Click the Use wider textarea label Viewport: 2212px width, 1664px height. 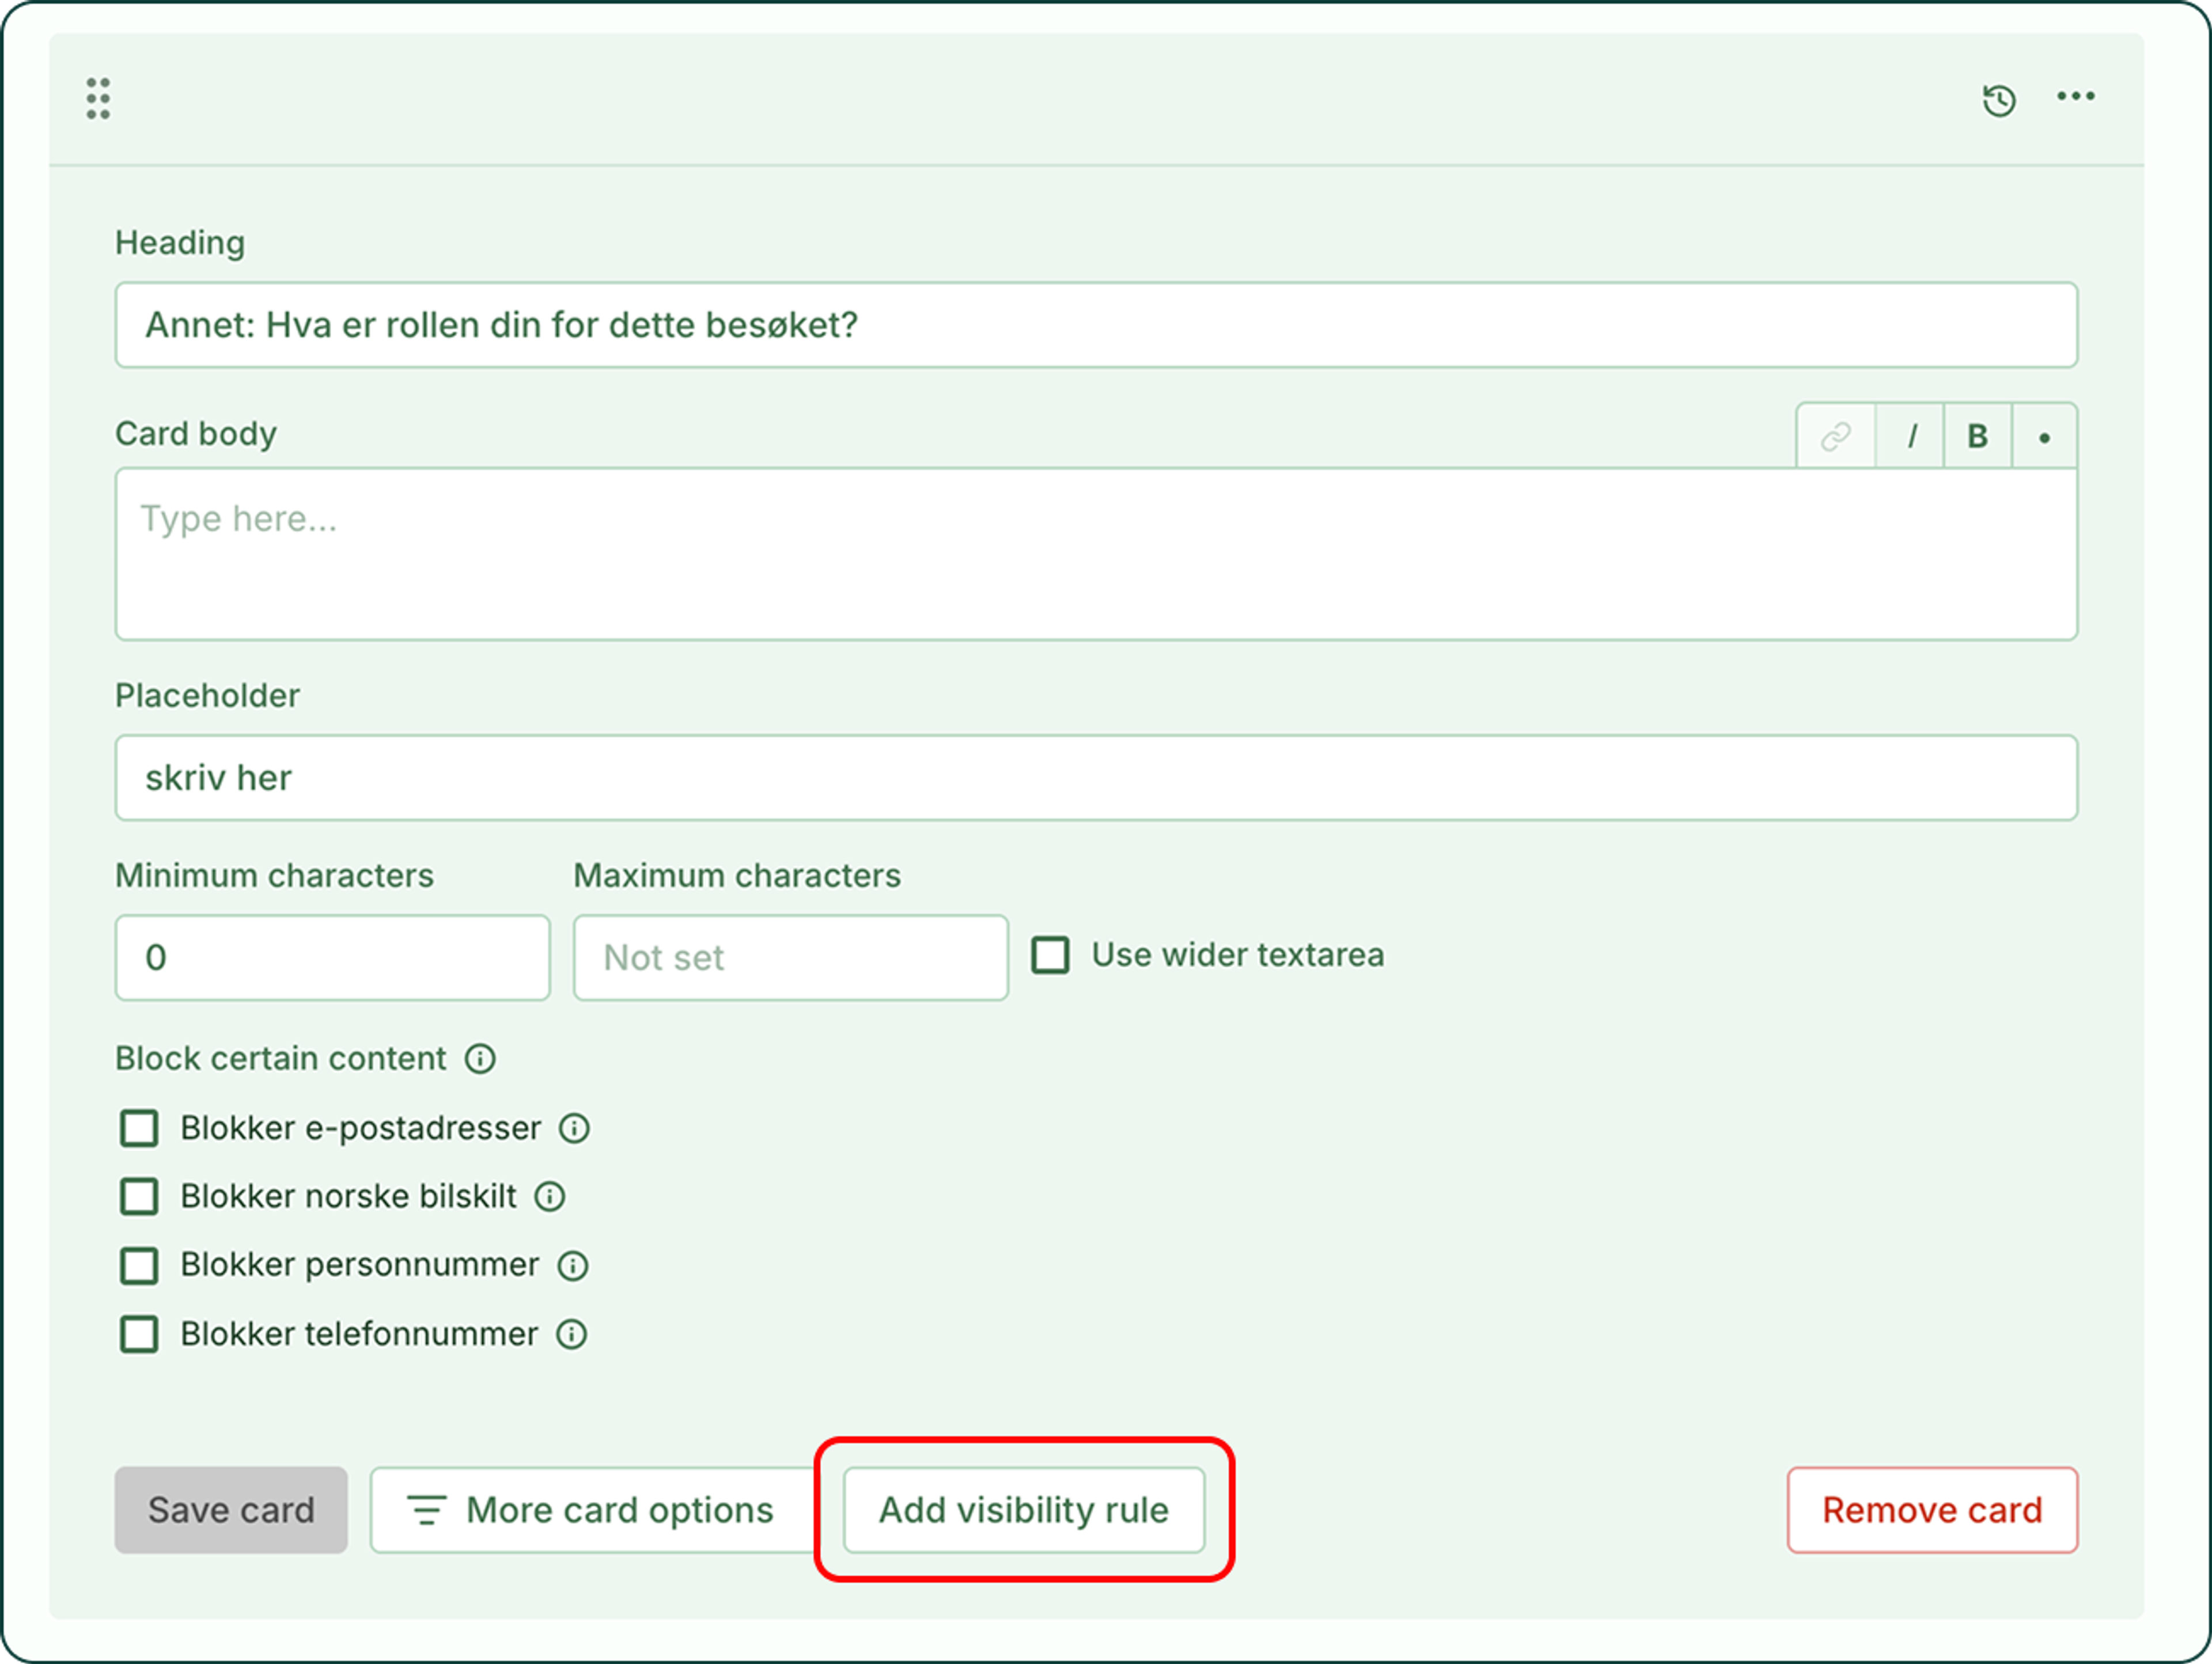[1238, 955]
